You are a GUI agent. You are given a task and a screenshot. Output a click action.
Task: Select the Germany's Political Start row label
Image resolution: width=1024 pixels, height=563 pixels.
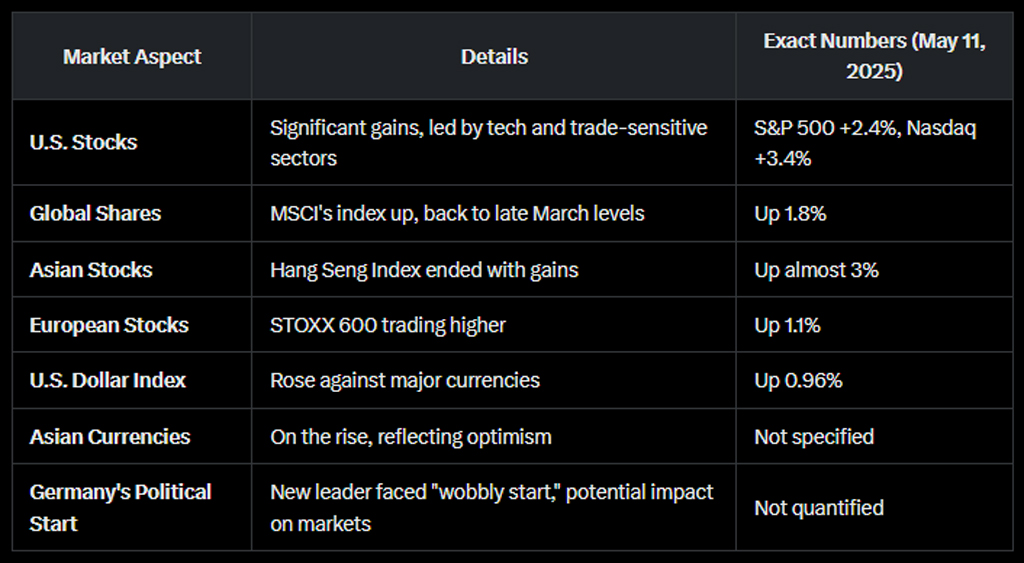click(120, 507)
